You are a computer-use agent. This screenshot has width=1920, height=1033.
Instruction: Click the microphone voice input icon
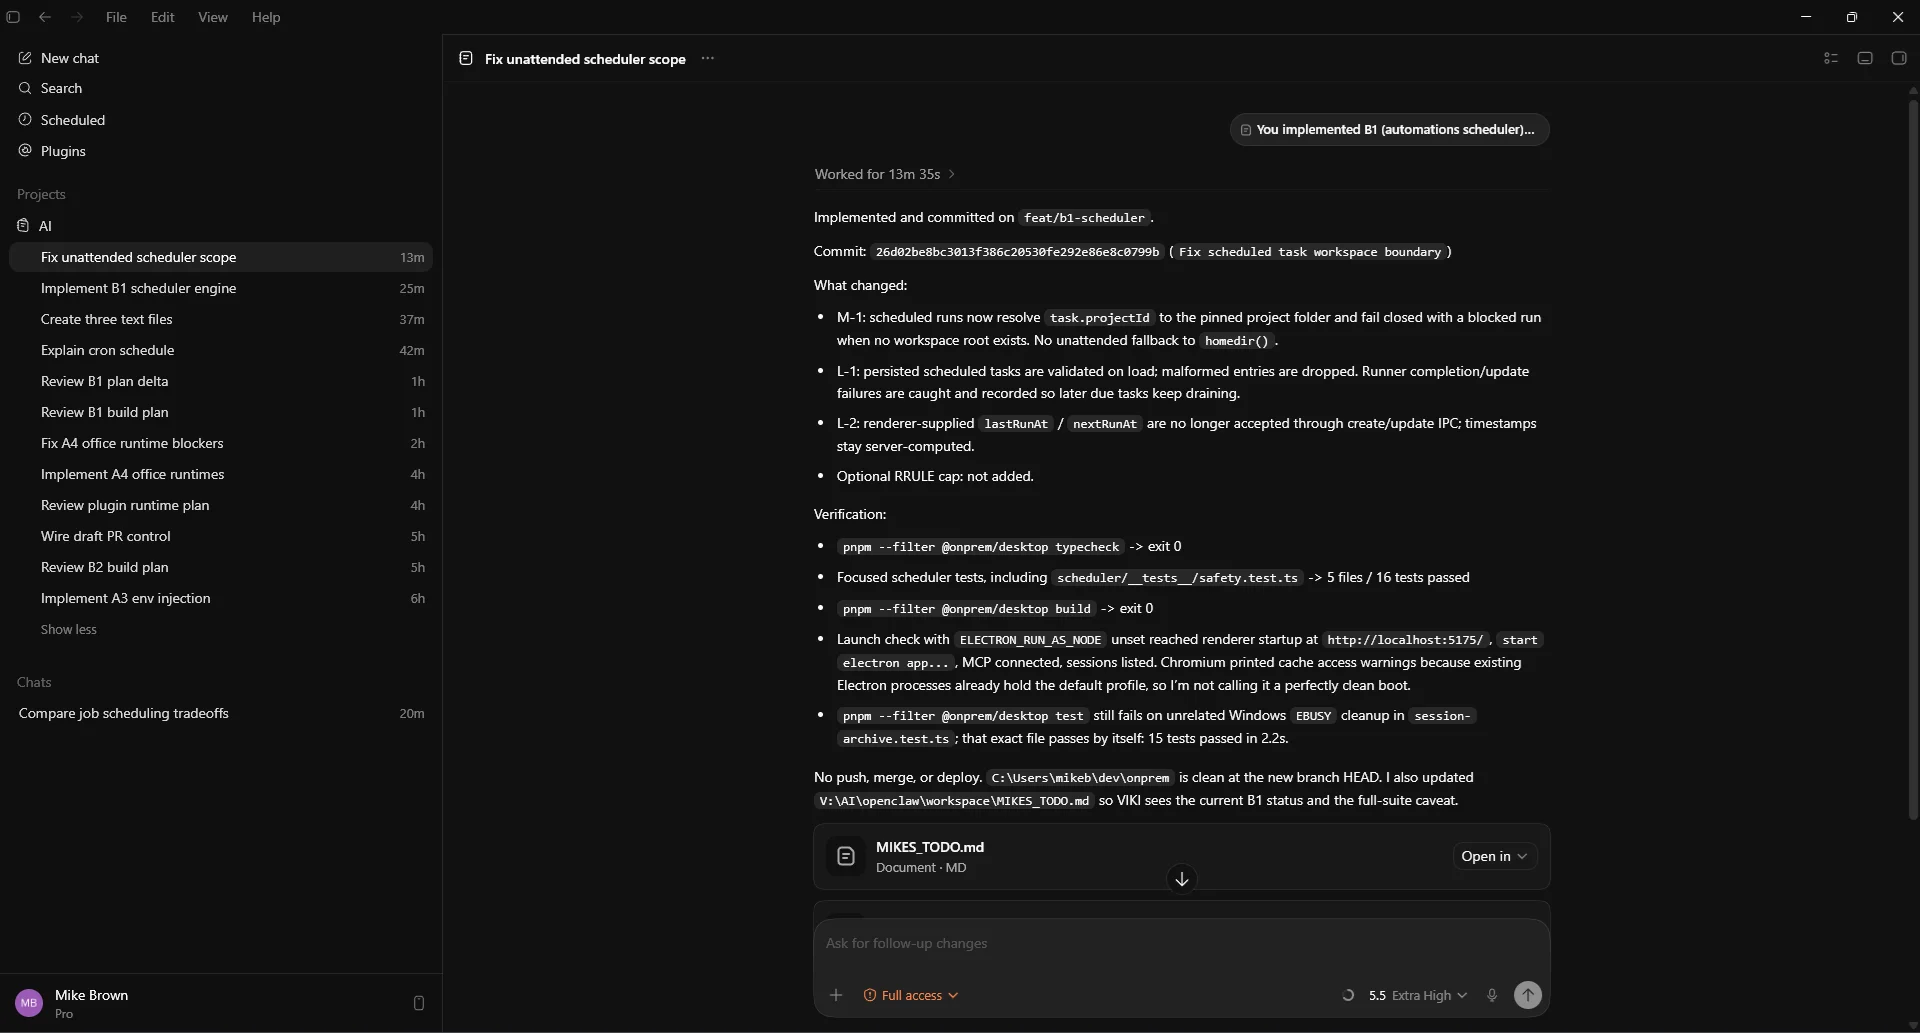(x=1492, y=995)
